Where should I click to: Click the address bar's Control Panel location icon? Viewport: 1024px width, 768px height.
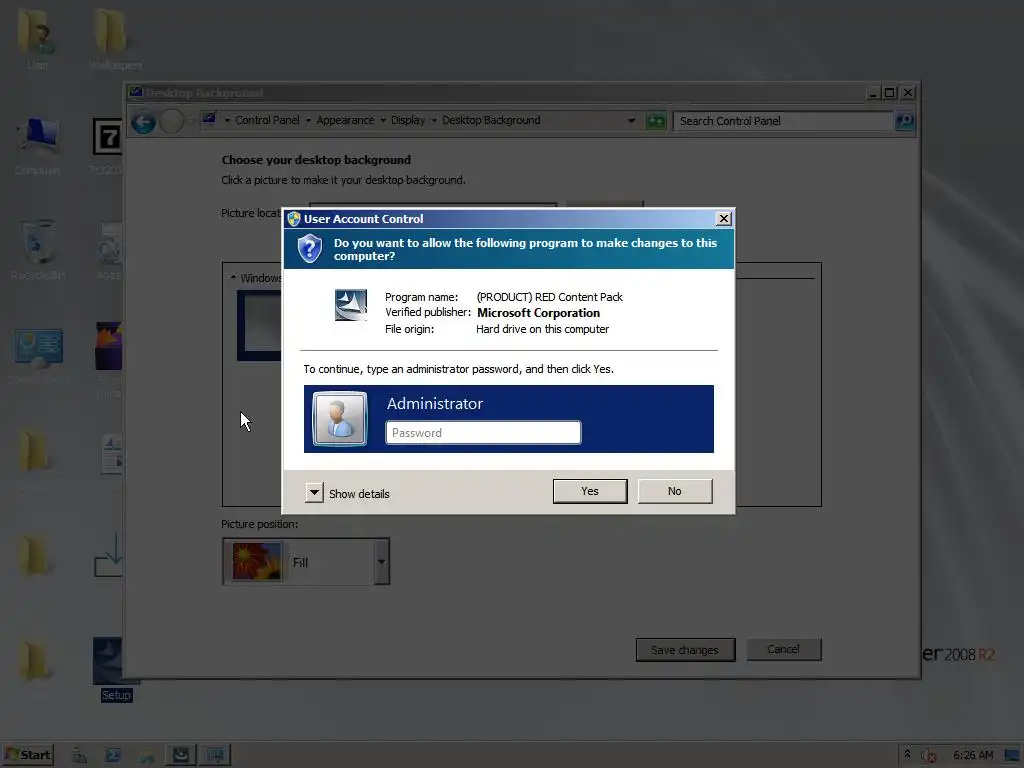[209, 119]
